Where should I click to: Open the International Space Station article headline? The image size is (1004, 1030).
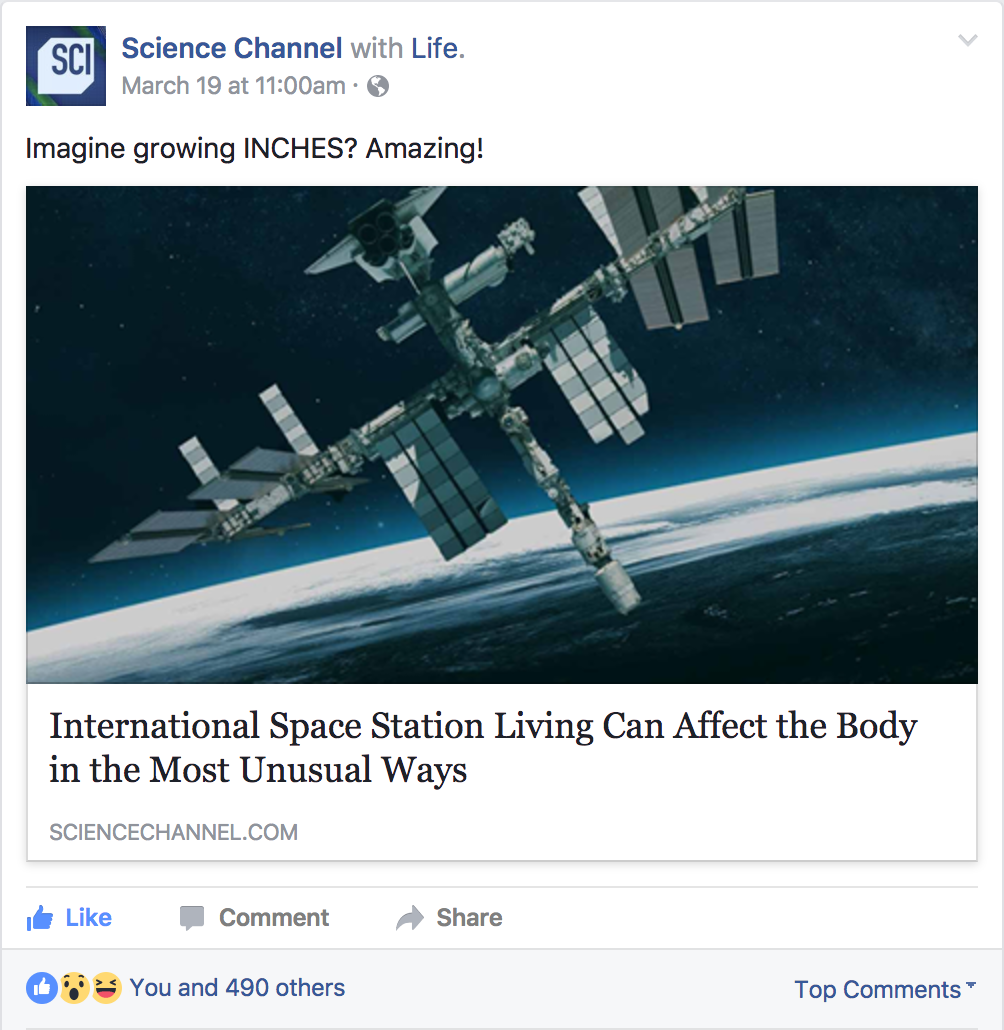pyautogui.click(x=483, y=748)
